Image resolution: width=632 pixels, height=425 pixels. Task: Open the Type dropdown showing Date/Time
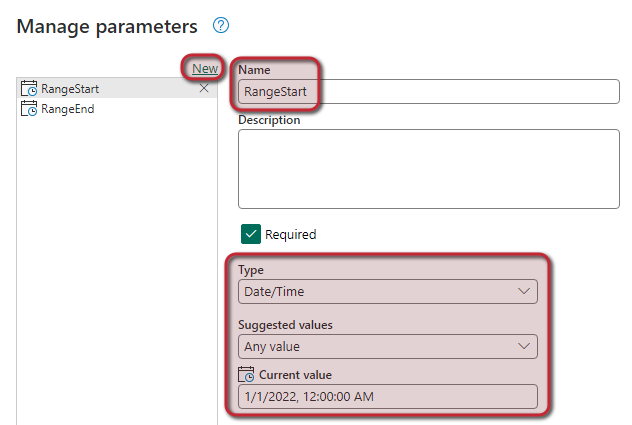point(388,292)
